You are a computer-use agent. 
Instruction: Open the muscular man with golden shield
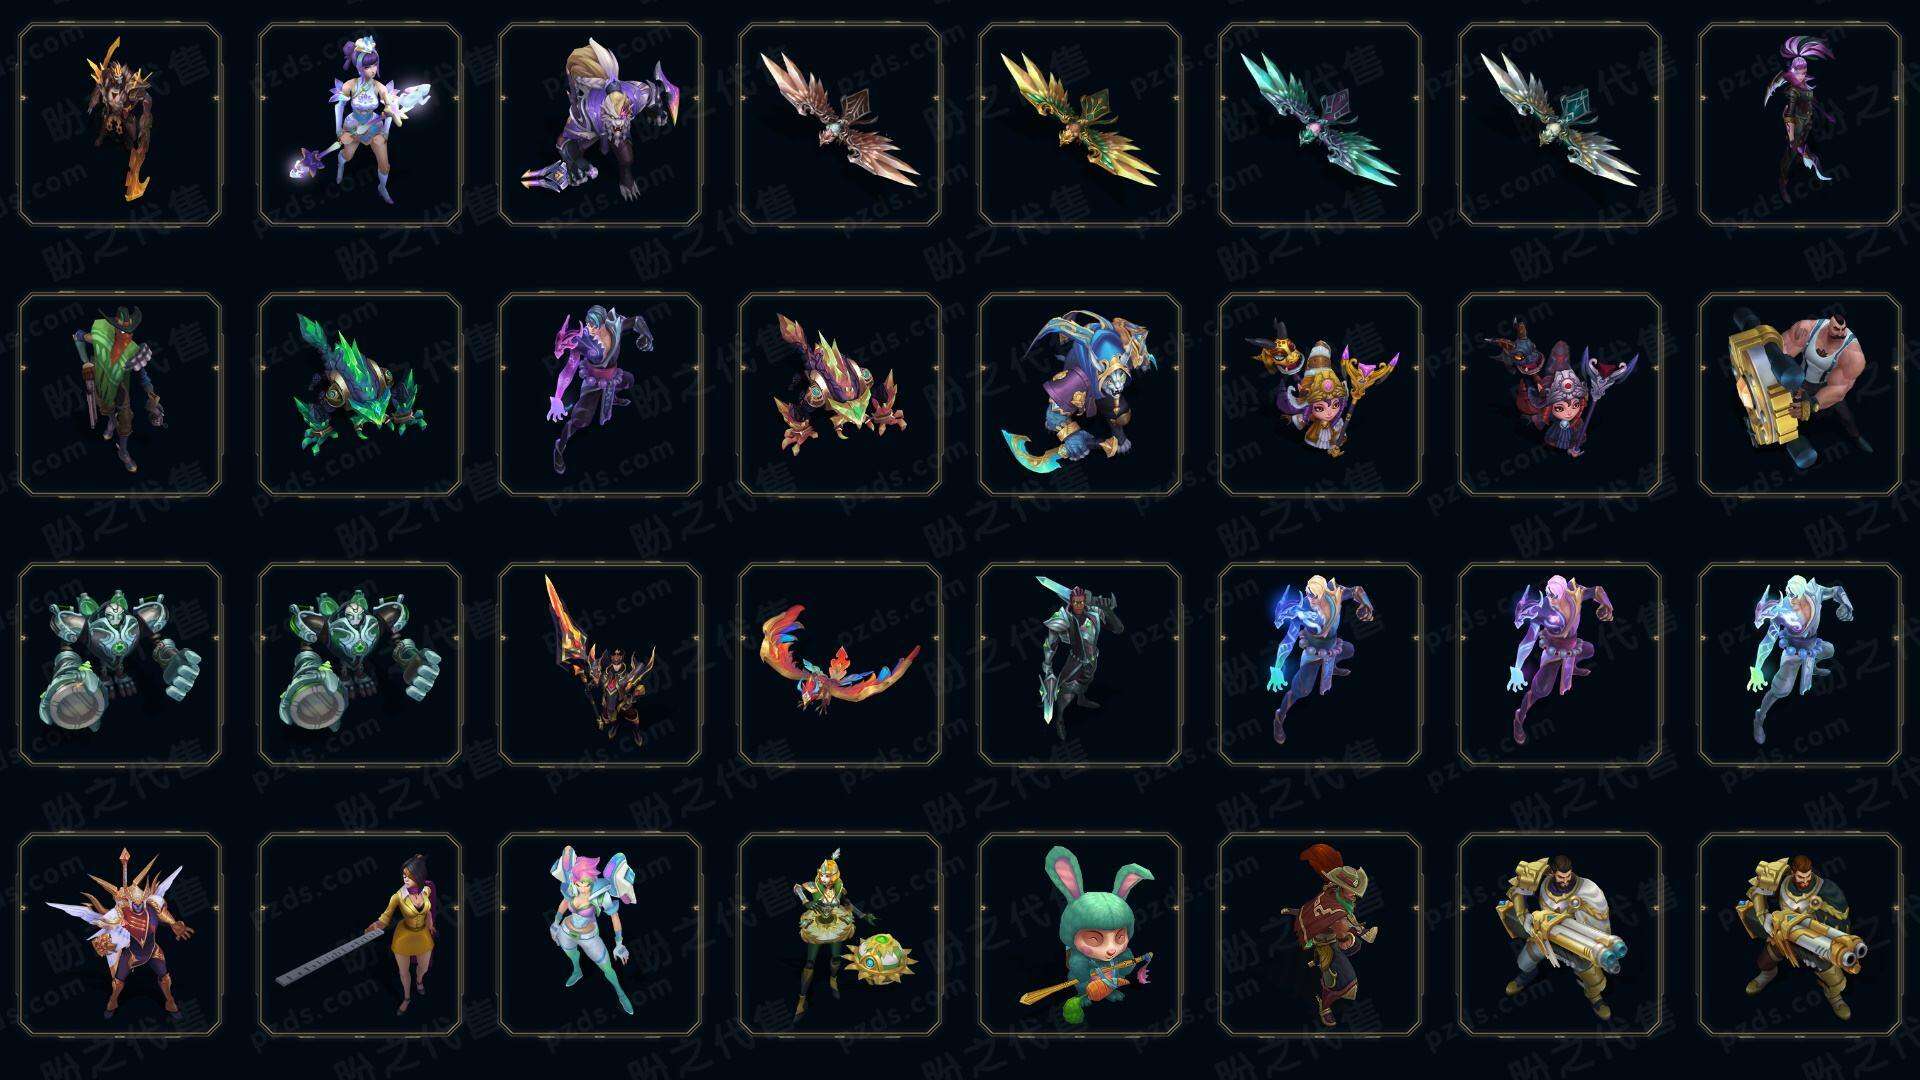(x=1800, y=394)
